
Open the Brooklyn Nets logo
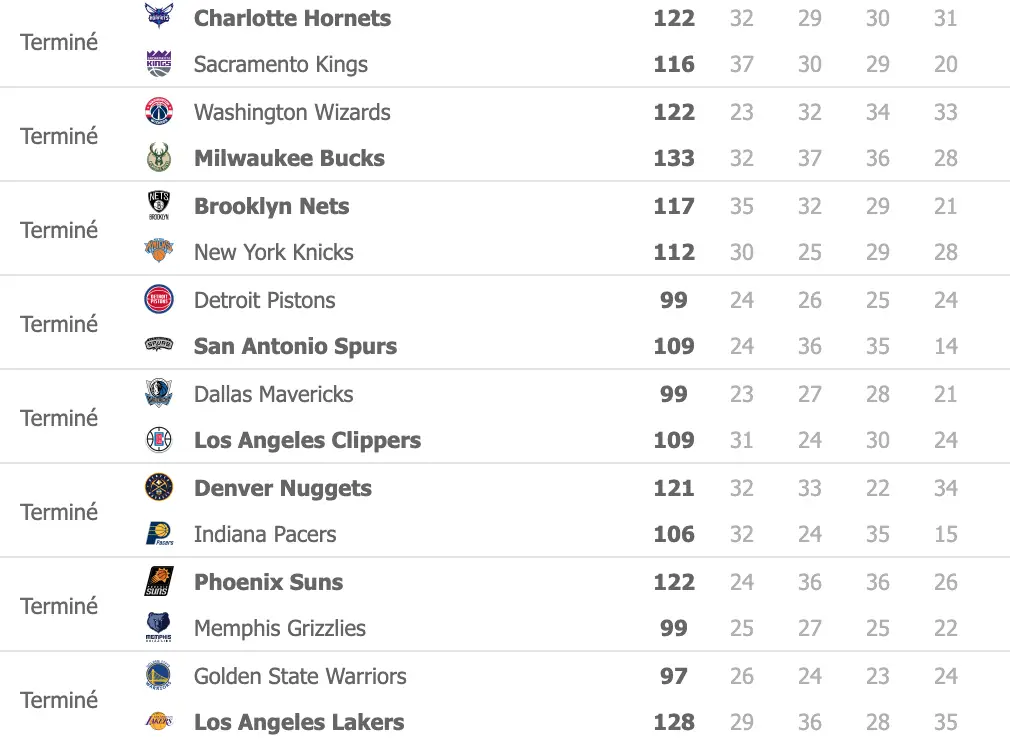click(159, 206)
